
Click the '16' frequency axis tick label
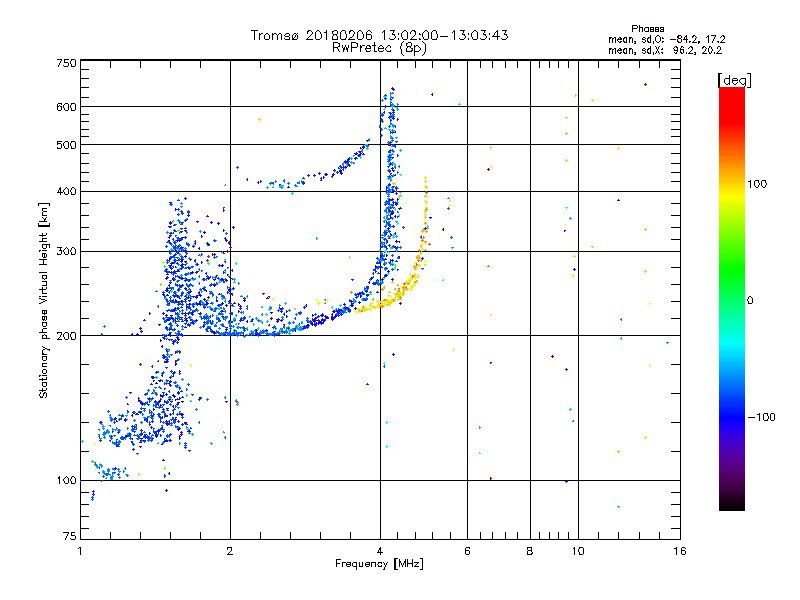[x=680, y=551]
